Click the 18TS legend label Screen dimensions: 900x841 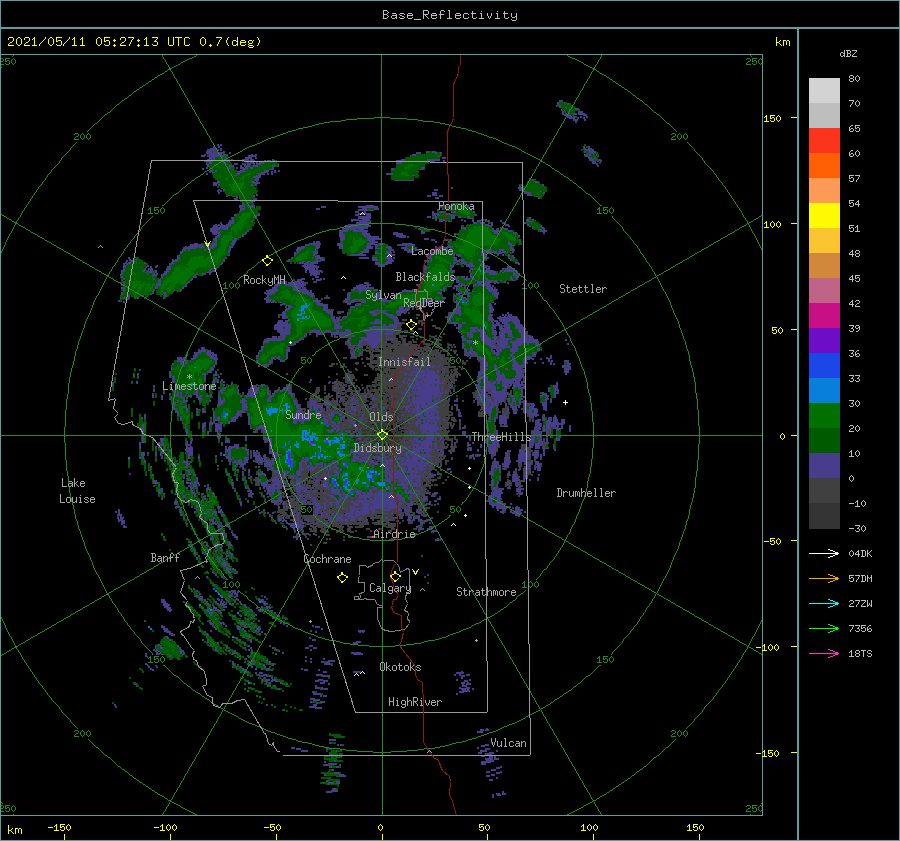[x=860, y=653]
